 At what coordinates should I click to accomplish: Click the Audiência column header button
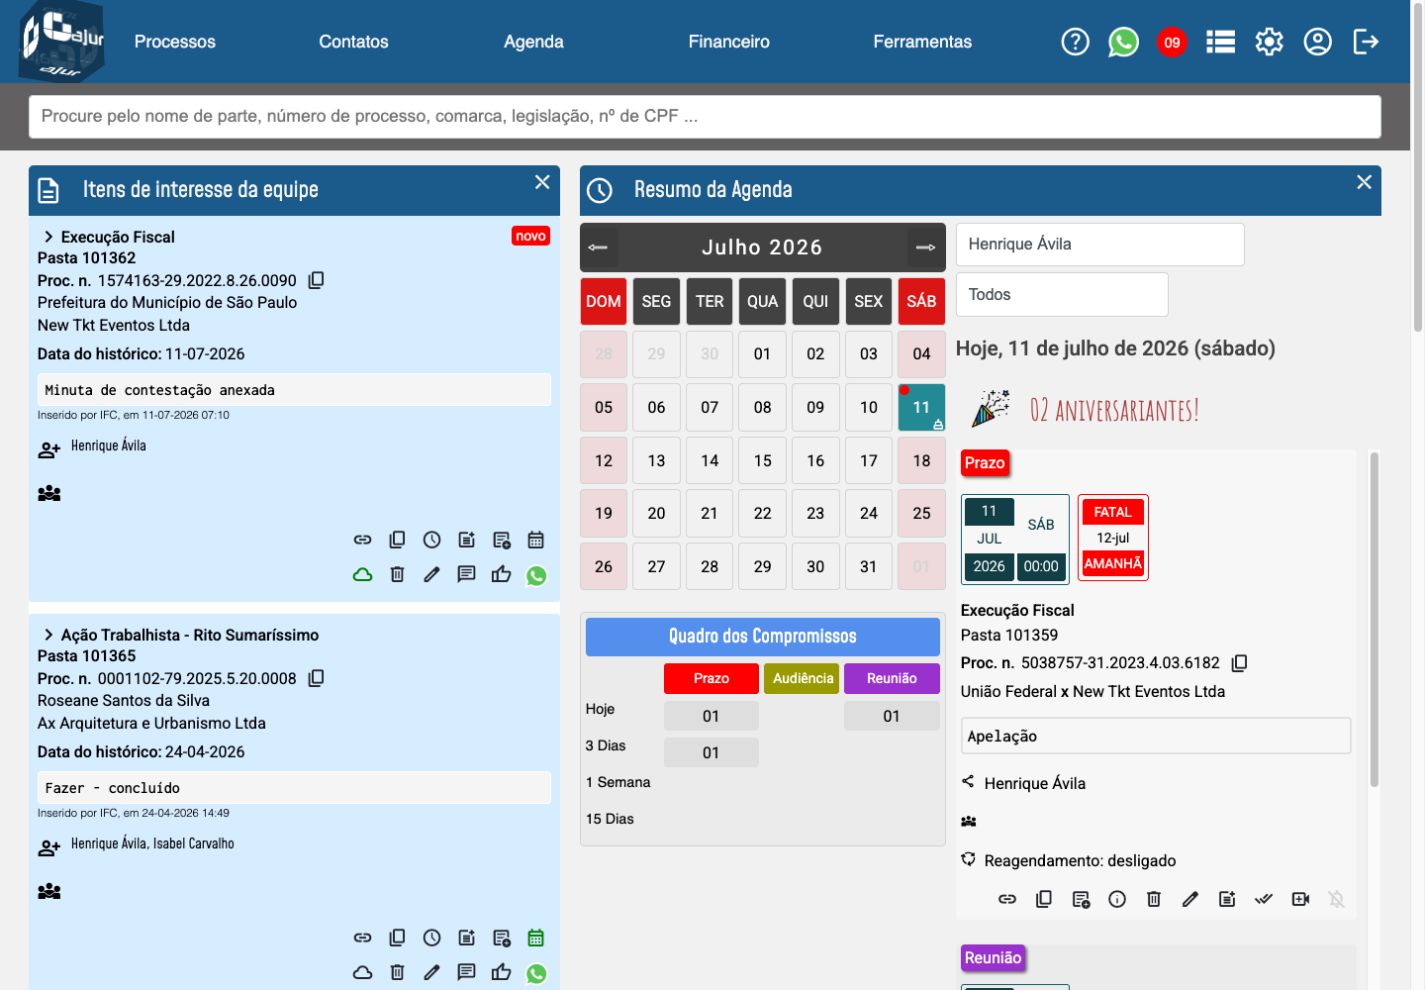point(802,678)
